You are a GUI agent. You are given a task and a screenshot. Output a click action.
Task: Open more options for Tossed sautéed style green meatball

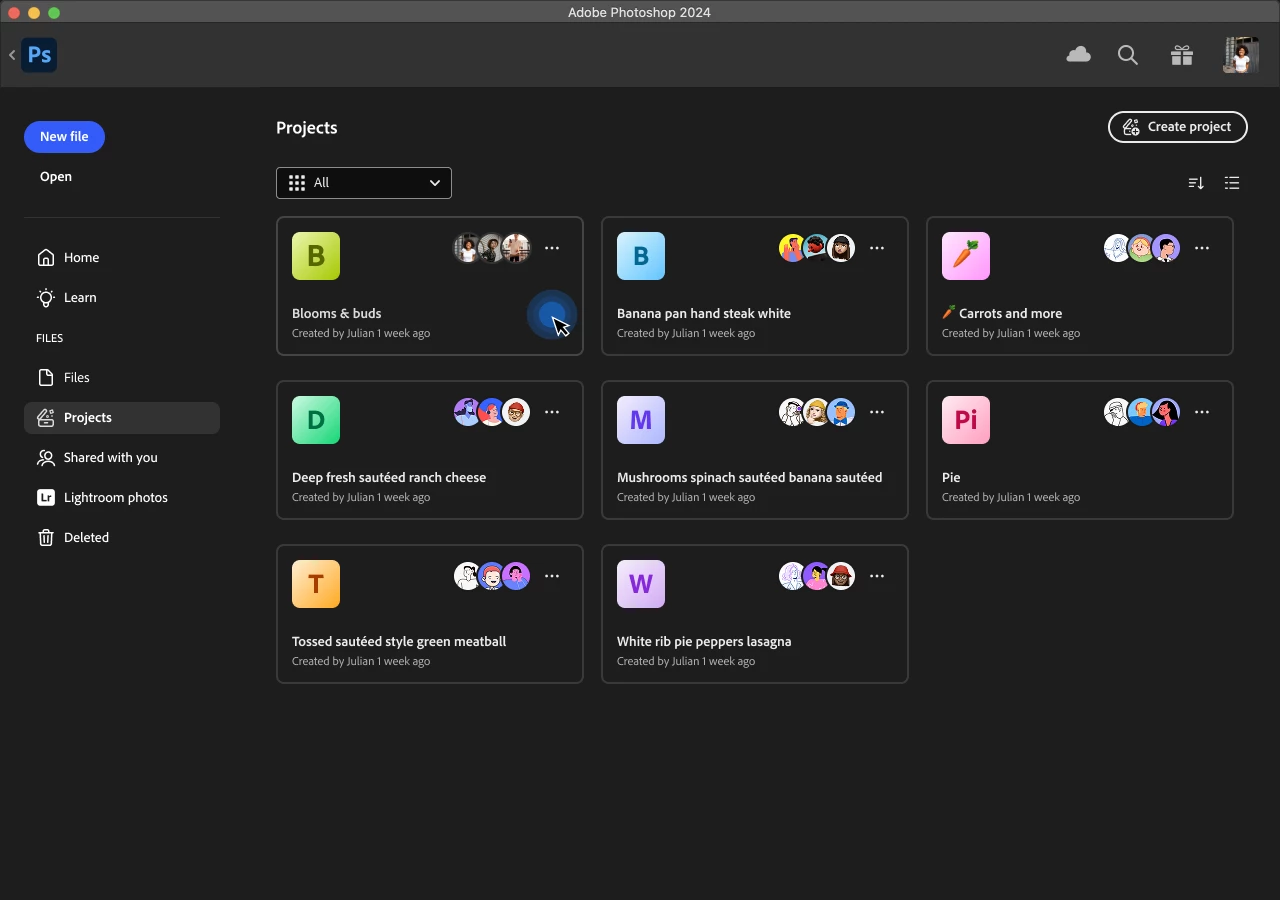[x=552, y=576]
